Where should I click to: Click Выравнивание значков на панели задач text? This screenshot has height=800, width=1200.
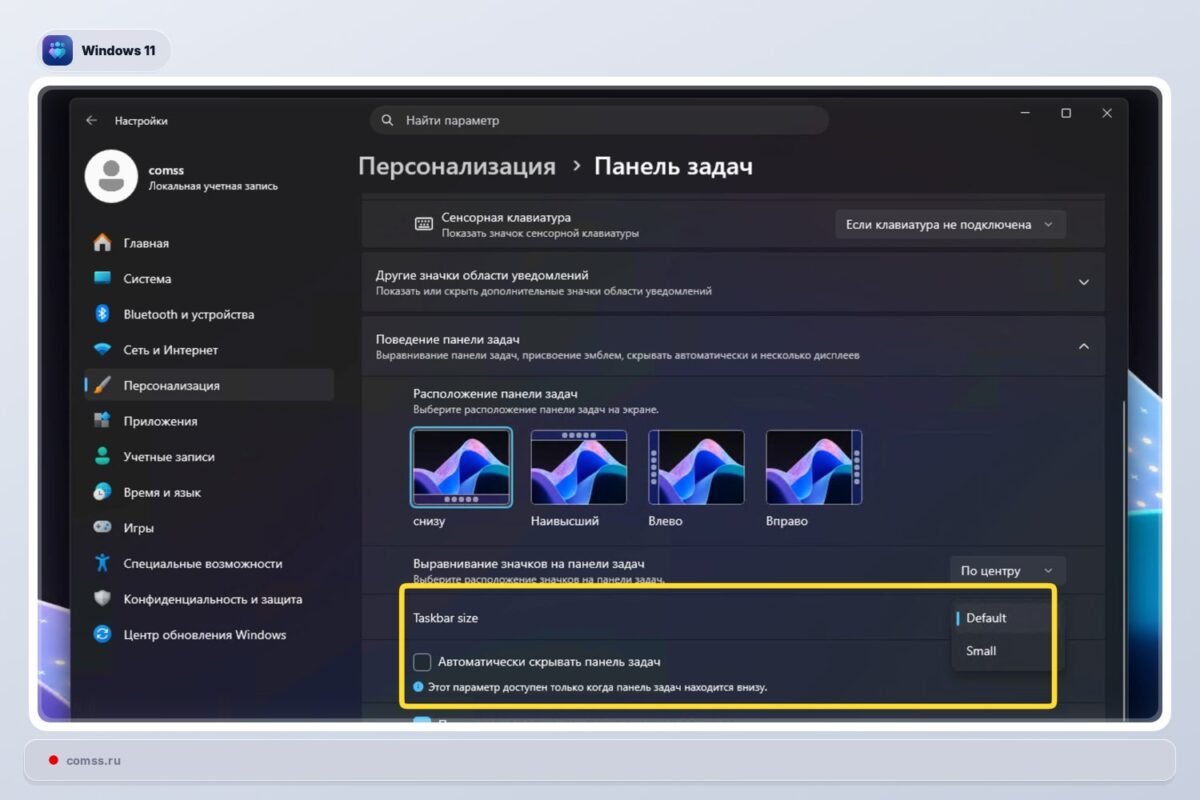coord(529,564)
